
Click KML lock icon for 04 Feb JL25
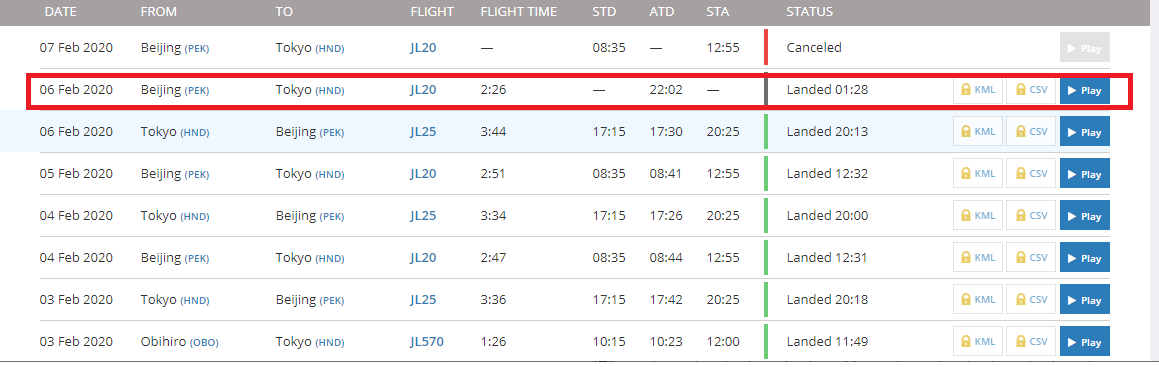click(x=965, y=216)
